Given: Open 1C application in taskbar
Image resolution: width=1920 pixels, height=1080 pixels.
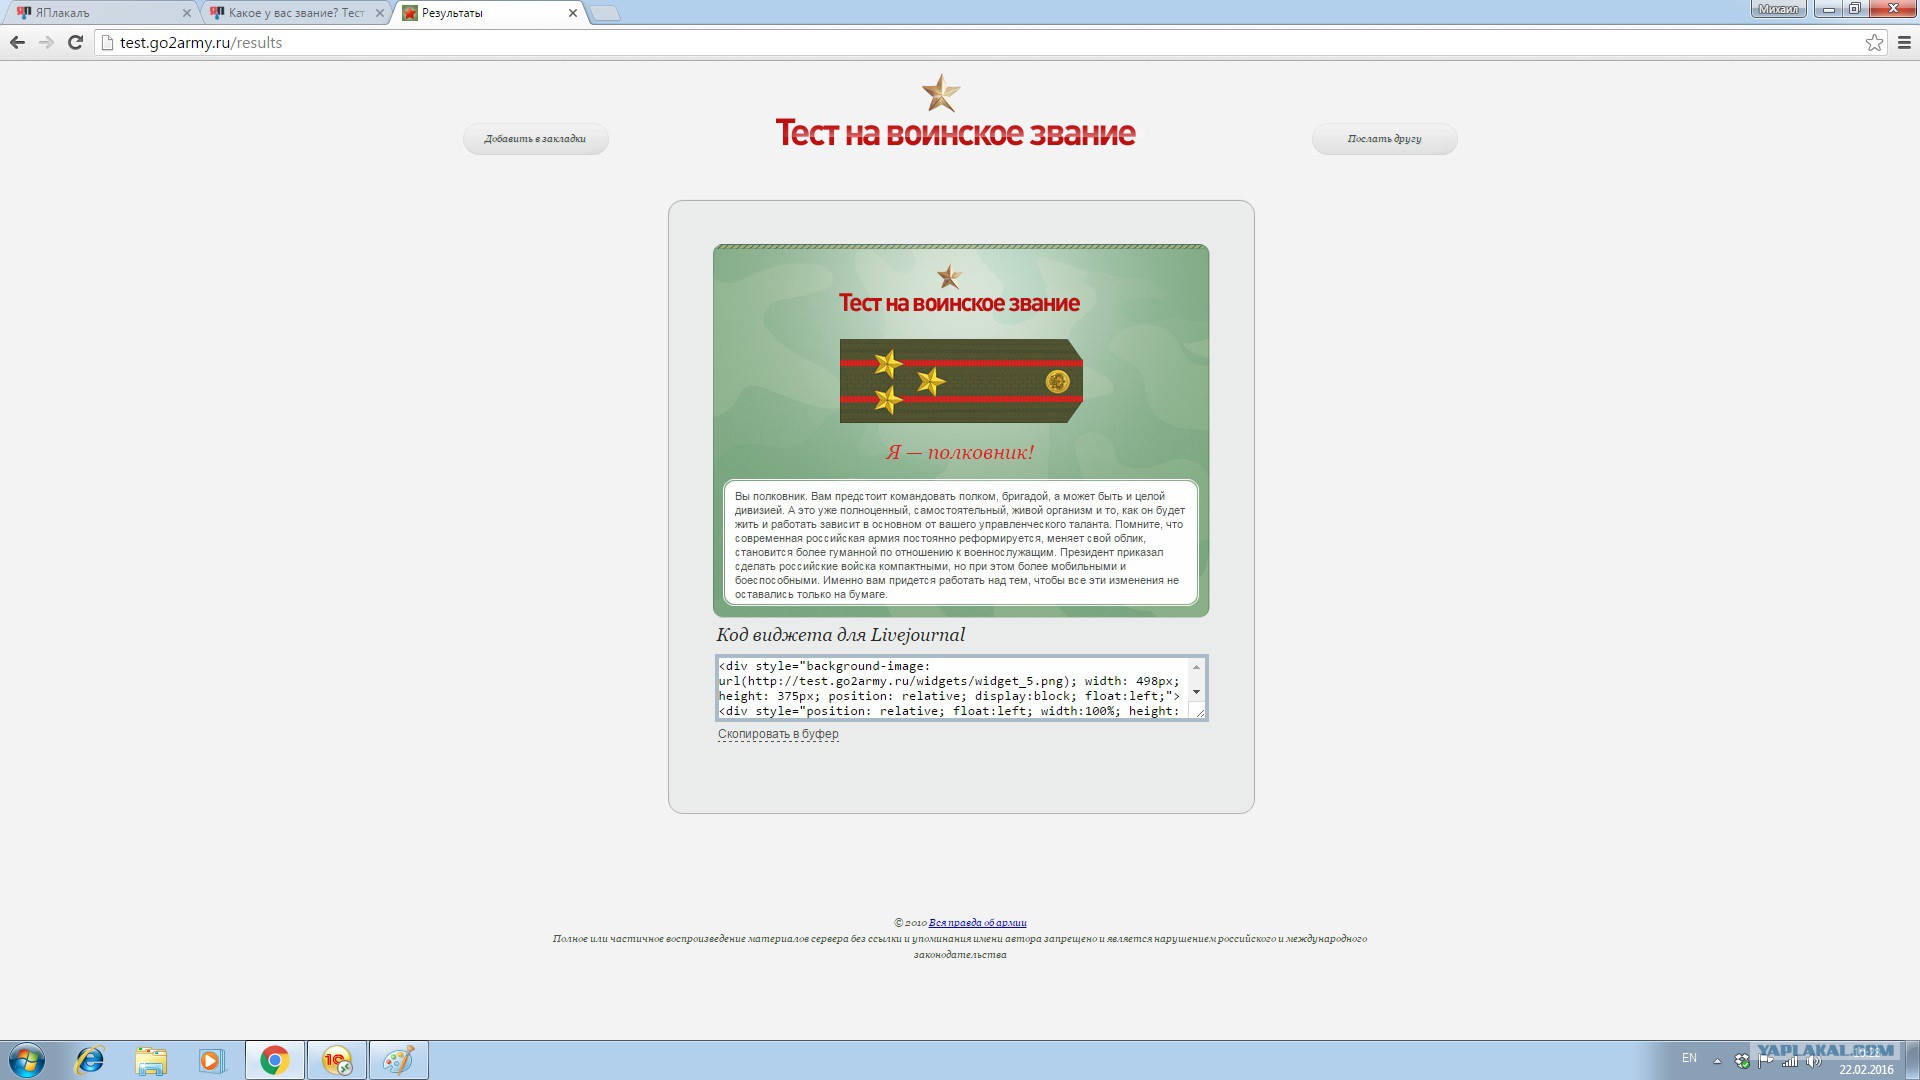Looking at the screenshot, I should click(x=337, y=1060).
